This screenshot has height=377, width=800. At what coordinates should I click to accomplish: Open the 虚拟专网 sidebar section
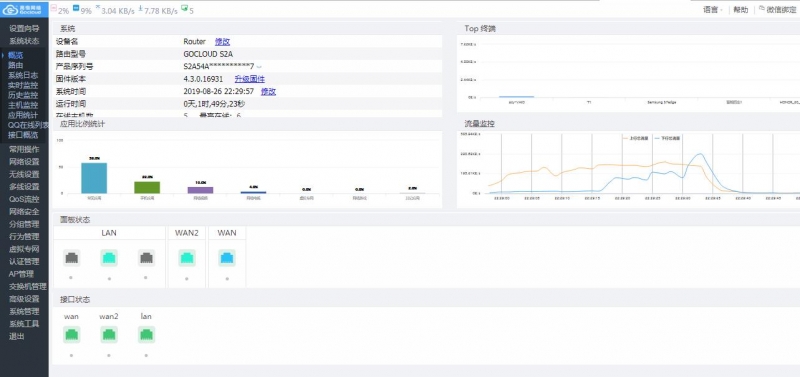pyautogui.click(x=24, y=249)
